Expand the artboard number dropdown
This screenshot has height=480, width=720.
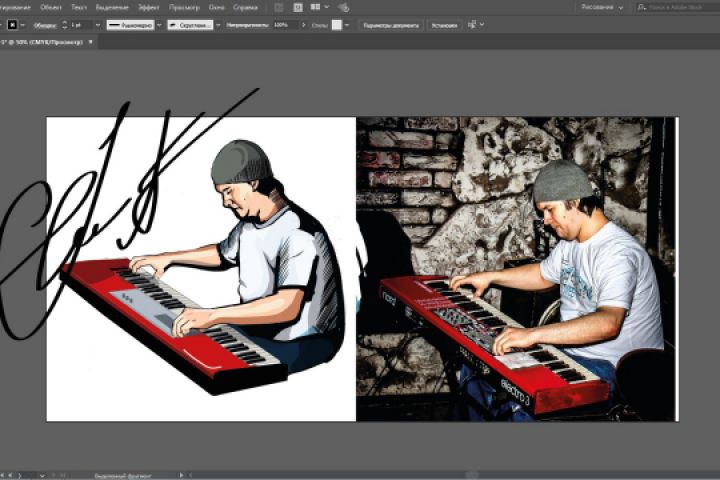[x=42, y=476]
